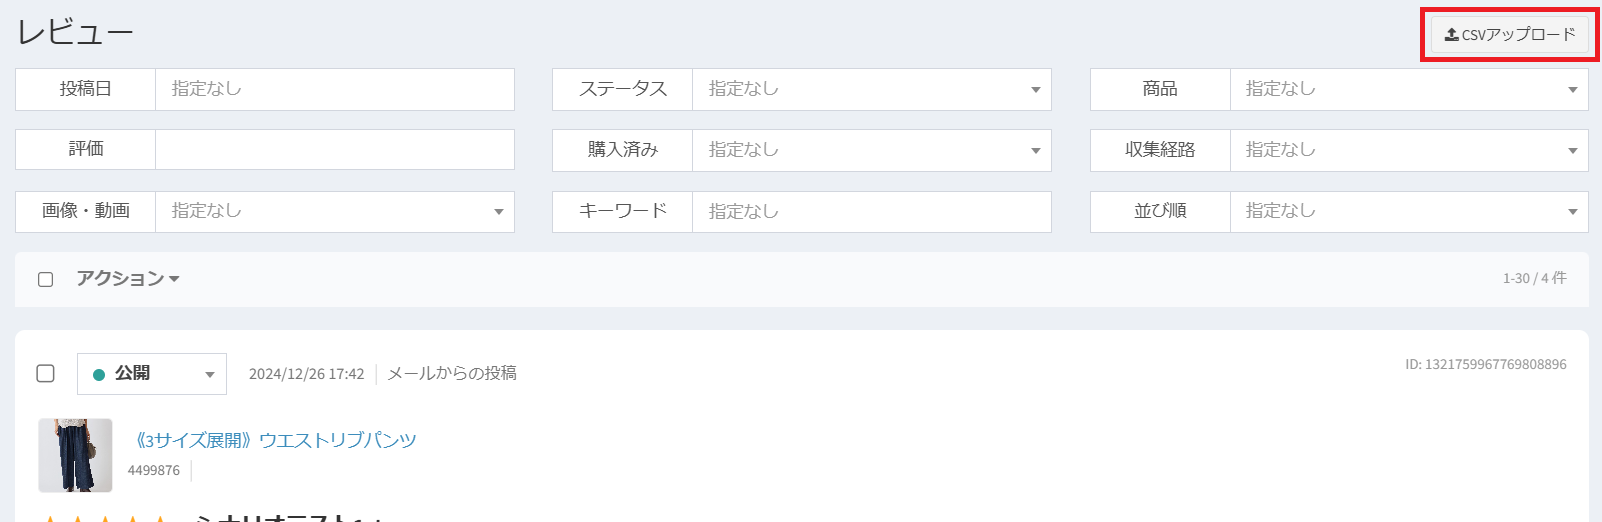Open the 収集経路 filter dropdown
This screenshot has height=522, width=1602.
[x=1408, y=150]
